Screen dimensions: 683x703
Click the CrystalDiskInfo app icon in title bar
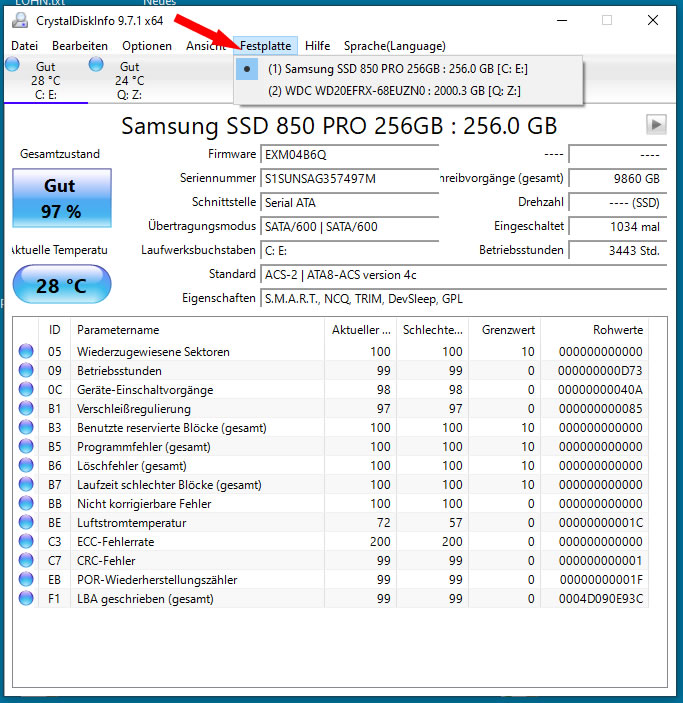click(20, 20)
